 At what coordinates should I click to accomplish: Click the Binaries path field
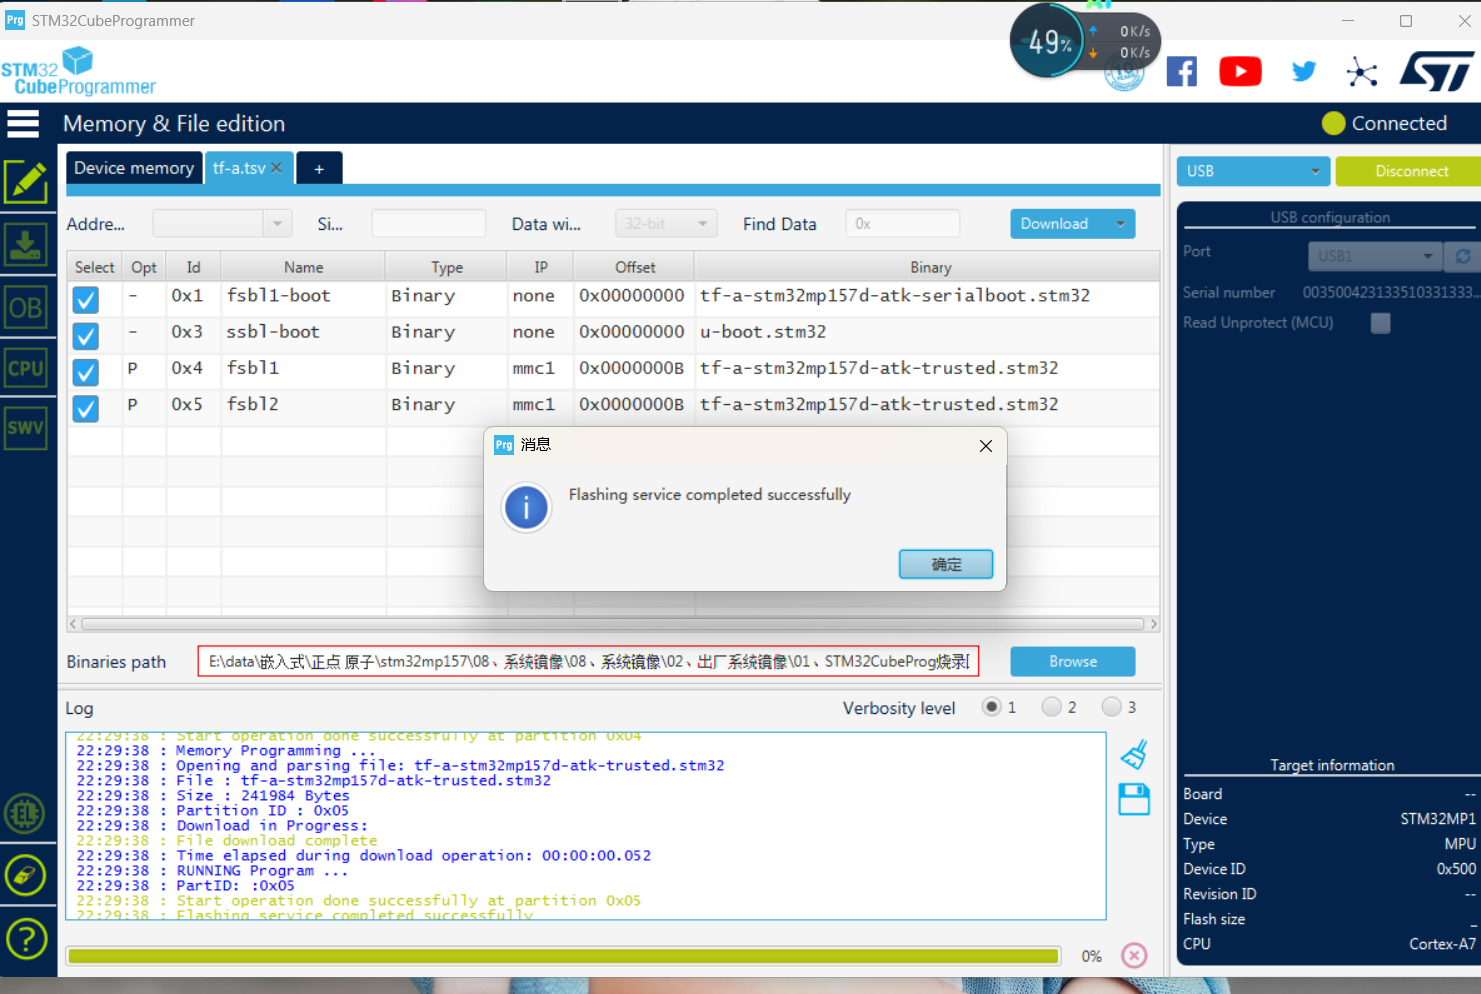coord(588,662)
